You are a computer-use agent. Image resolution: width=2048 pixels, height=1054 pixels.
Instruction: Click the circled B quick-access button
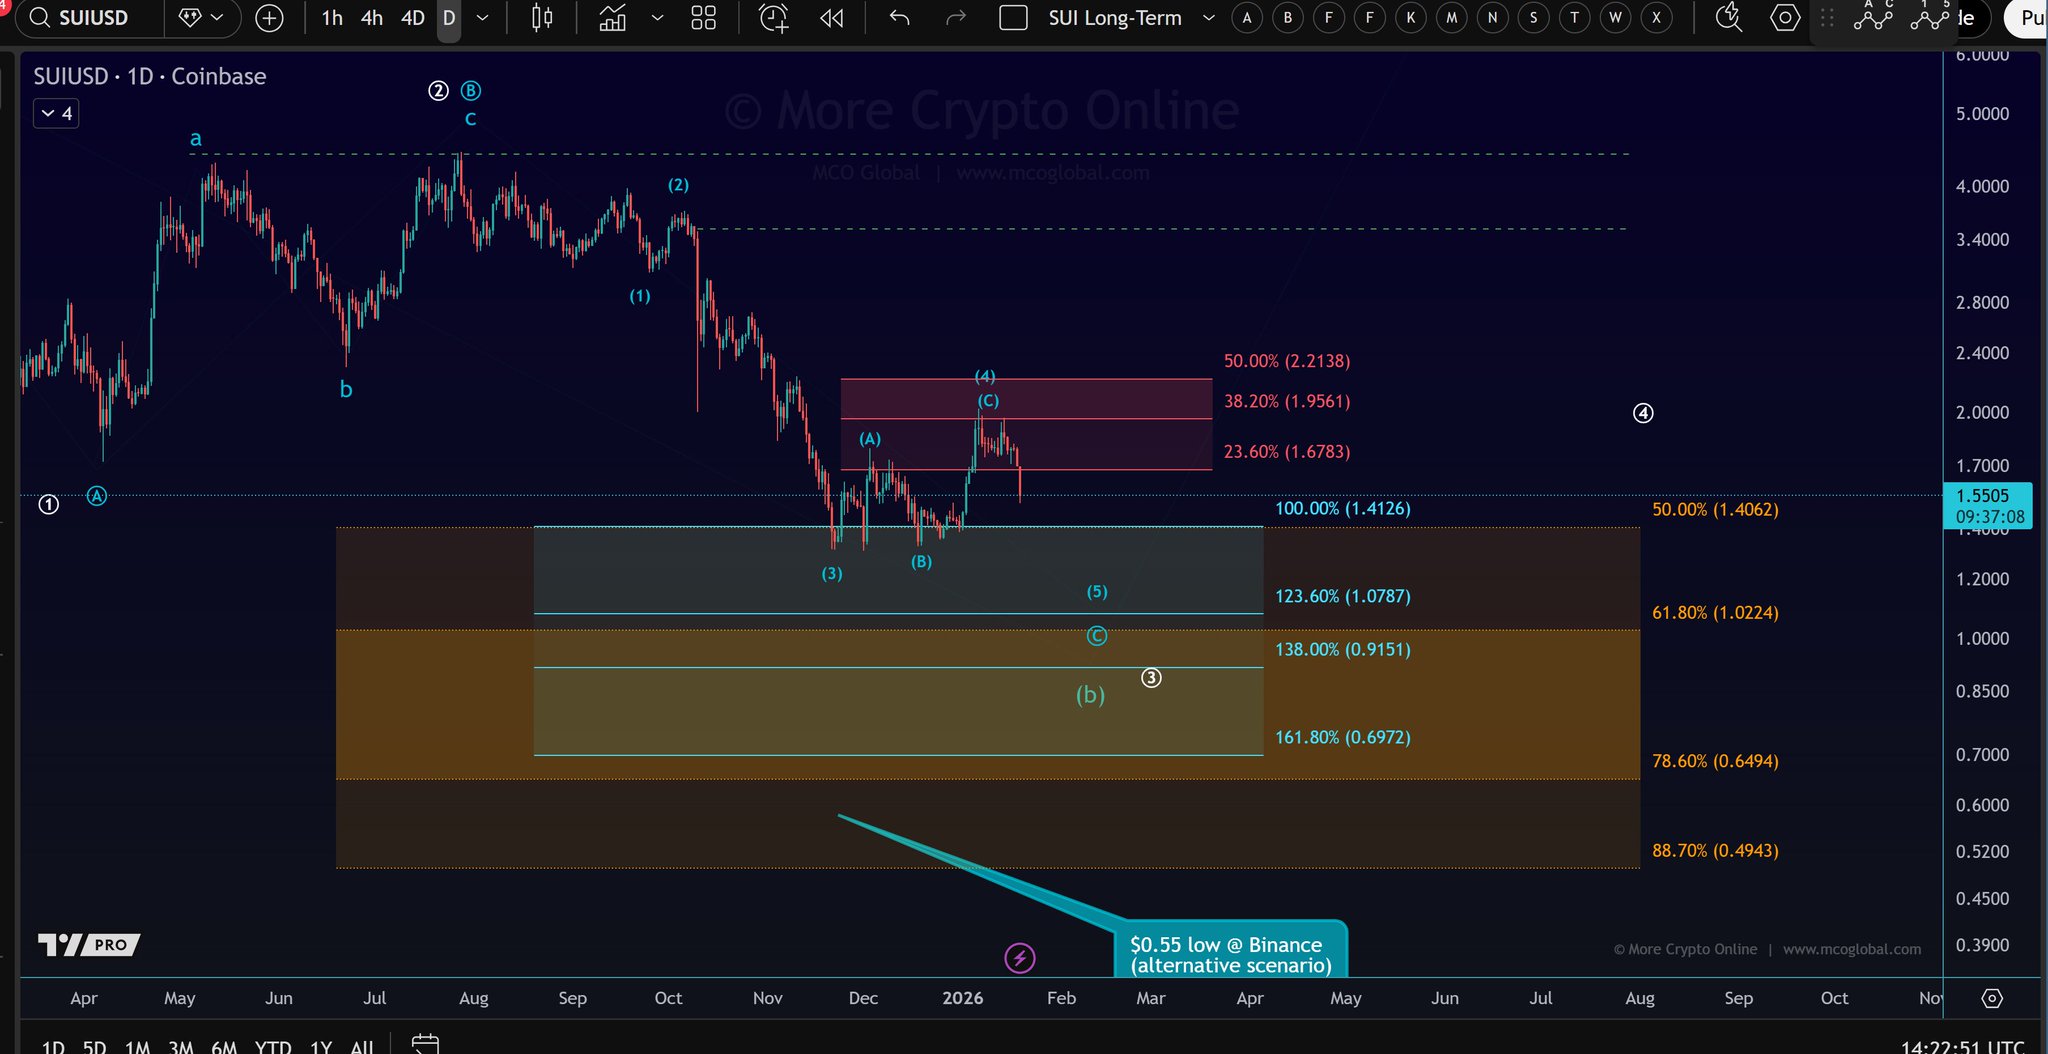[x=1288, y=18]
